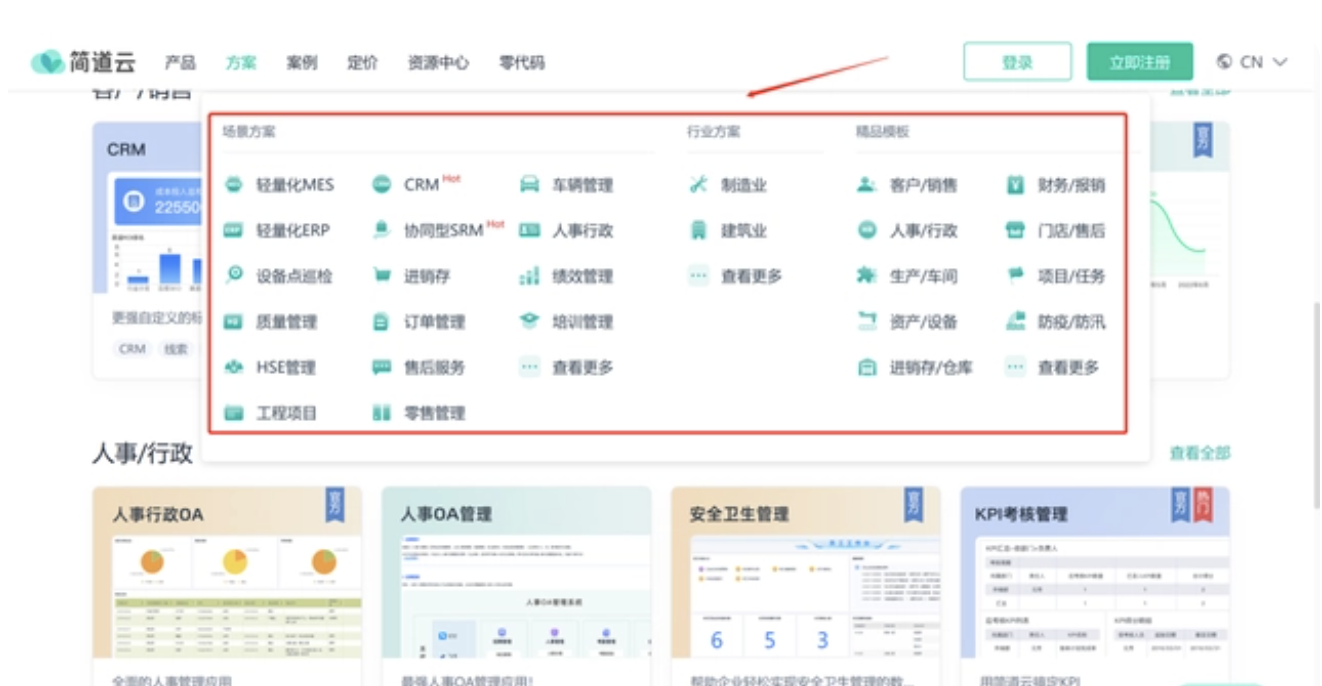Expand 查看更多 under 行业方案
Viewport: 1322px width, 686px height.
(x=750, y=277)
